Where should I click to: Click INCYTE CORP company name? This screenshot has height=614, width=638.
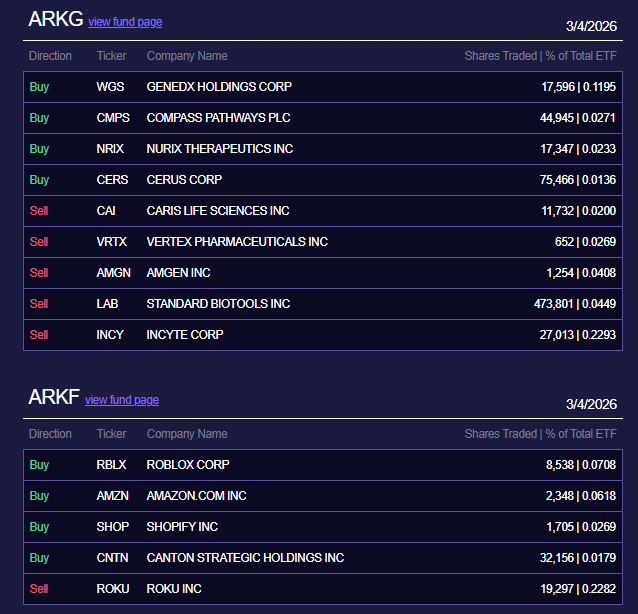tap(185, 334)
